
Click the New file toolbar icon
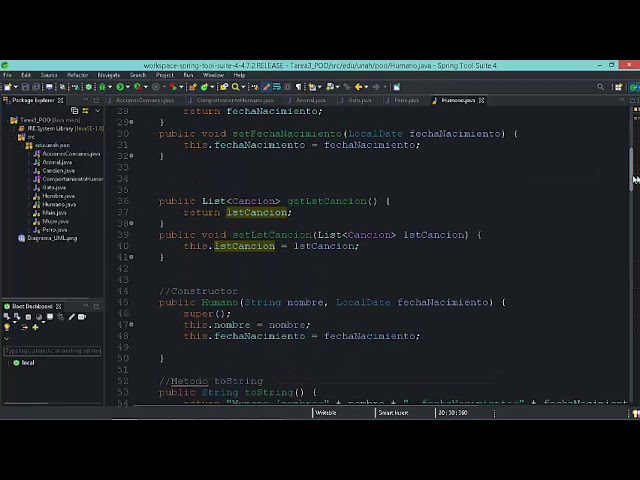7,87
